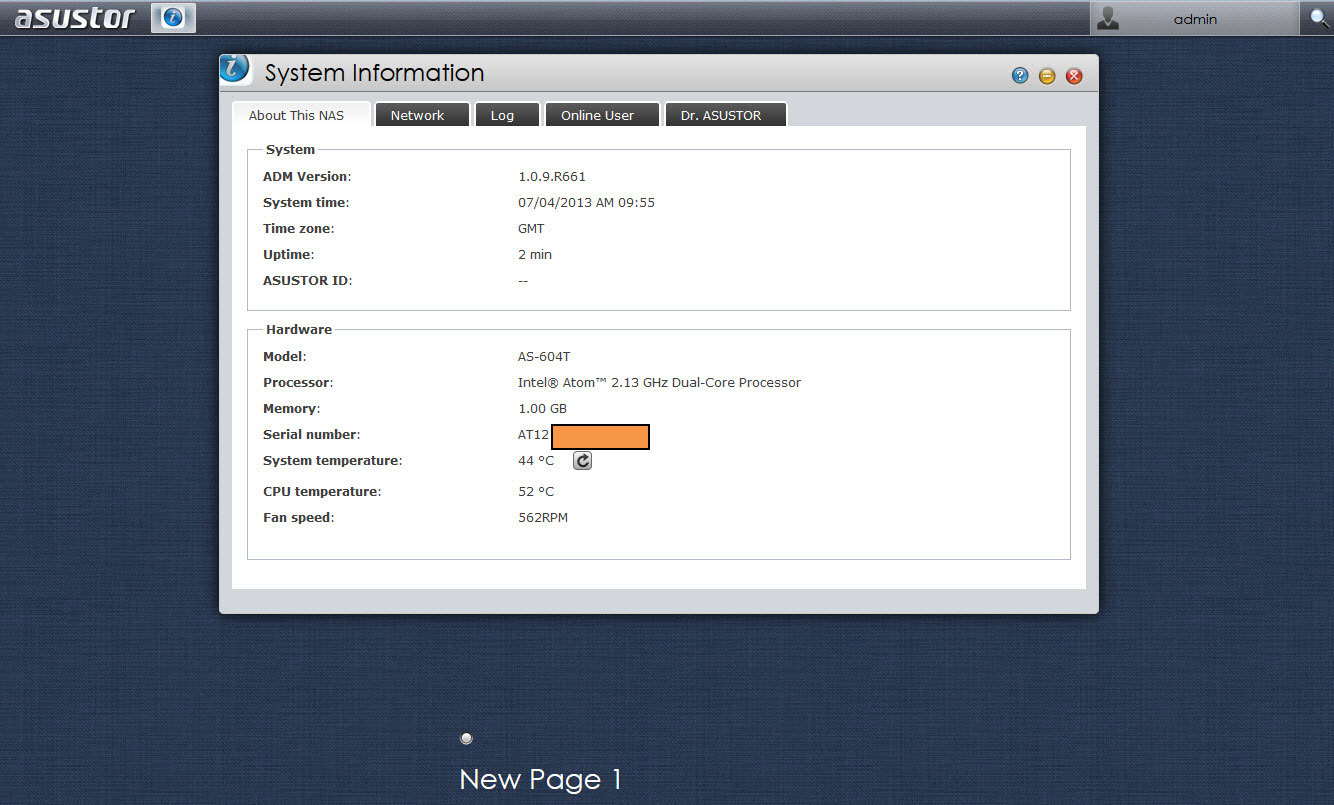Screen dimensions: 1334x805
Task: Close the System Information window
Action: (x=1074, y=76)
